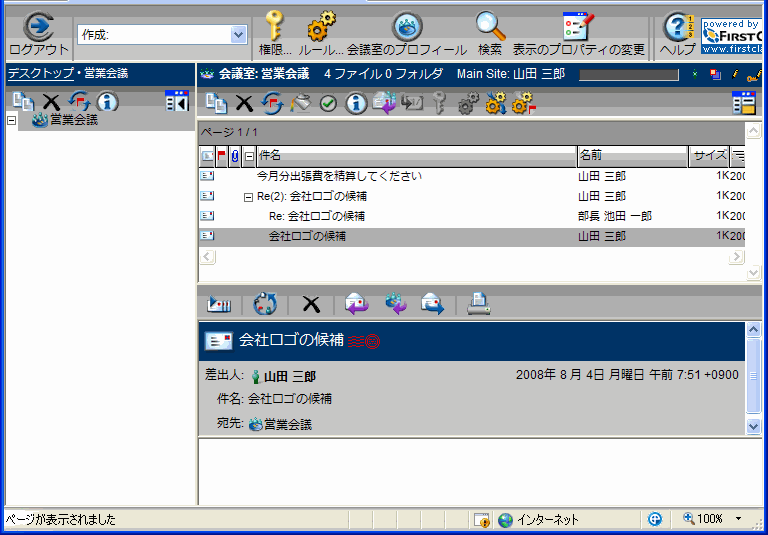The image size is (768, 535).
Task: Open 表示のプロパティの変更 view properties
Action: pyautogui.click(x=578, y=27)
